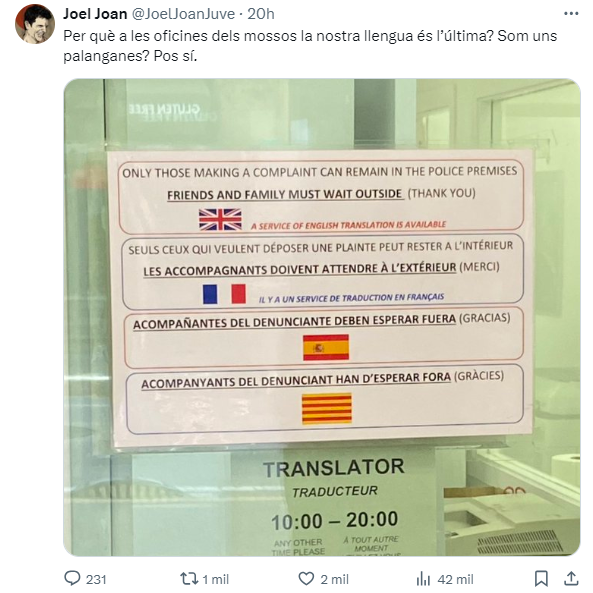Viewport: 593px width, 593px height.
Task: Open the @JoelJoanJuve handle link
Action: point(183,14)
